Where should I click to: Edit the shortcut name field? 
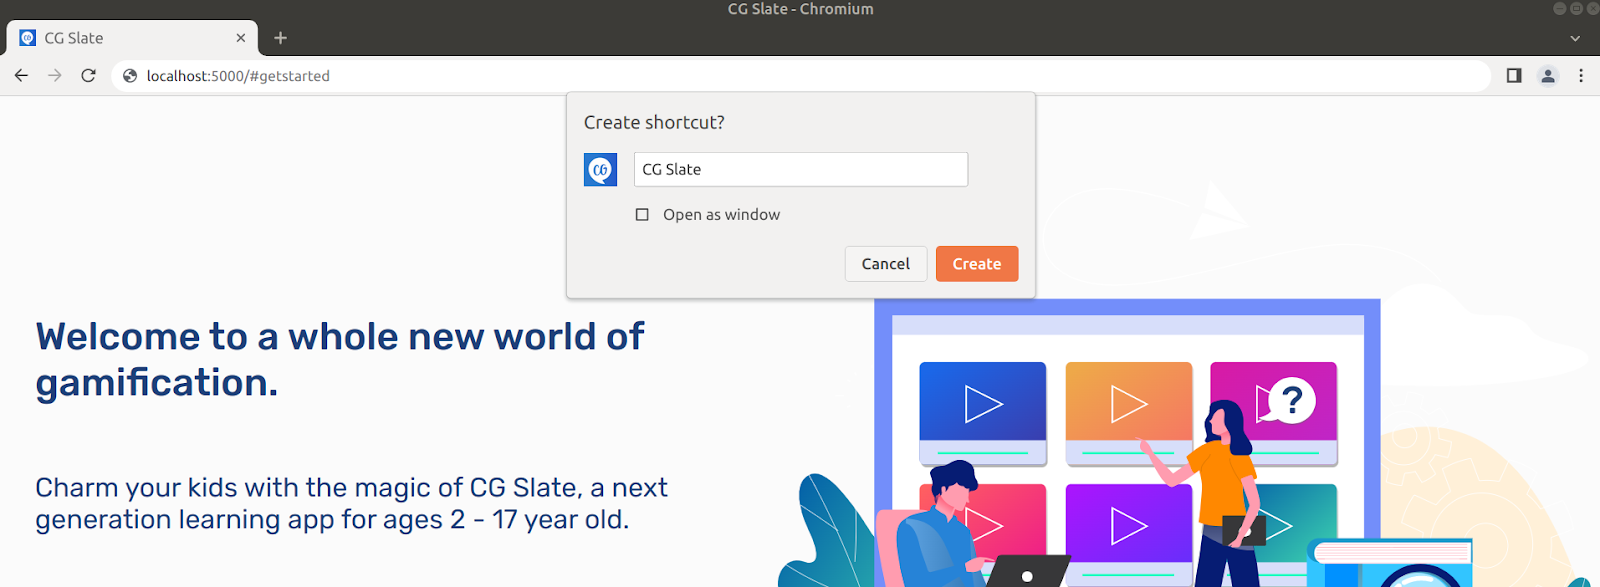(801, 169)
